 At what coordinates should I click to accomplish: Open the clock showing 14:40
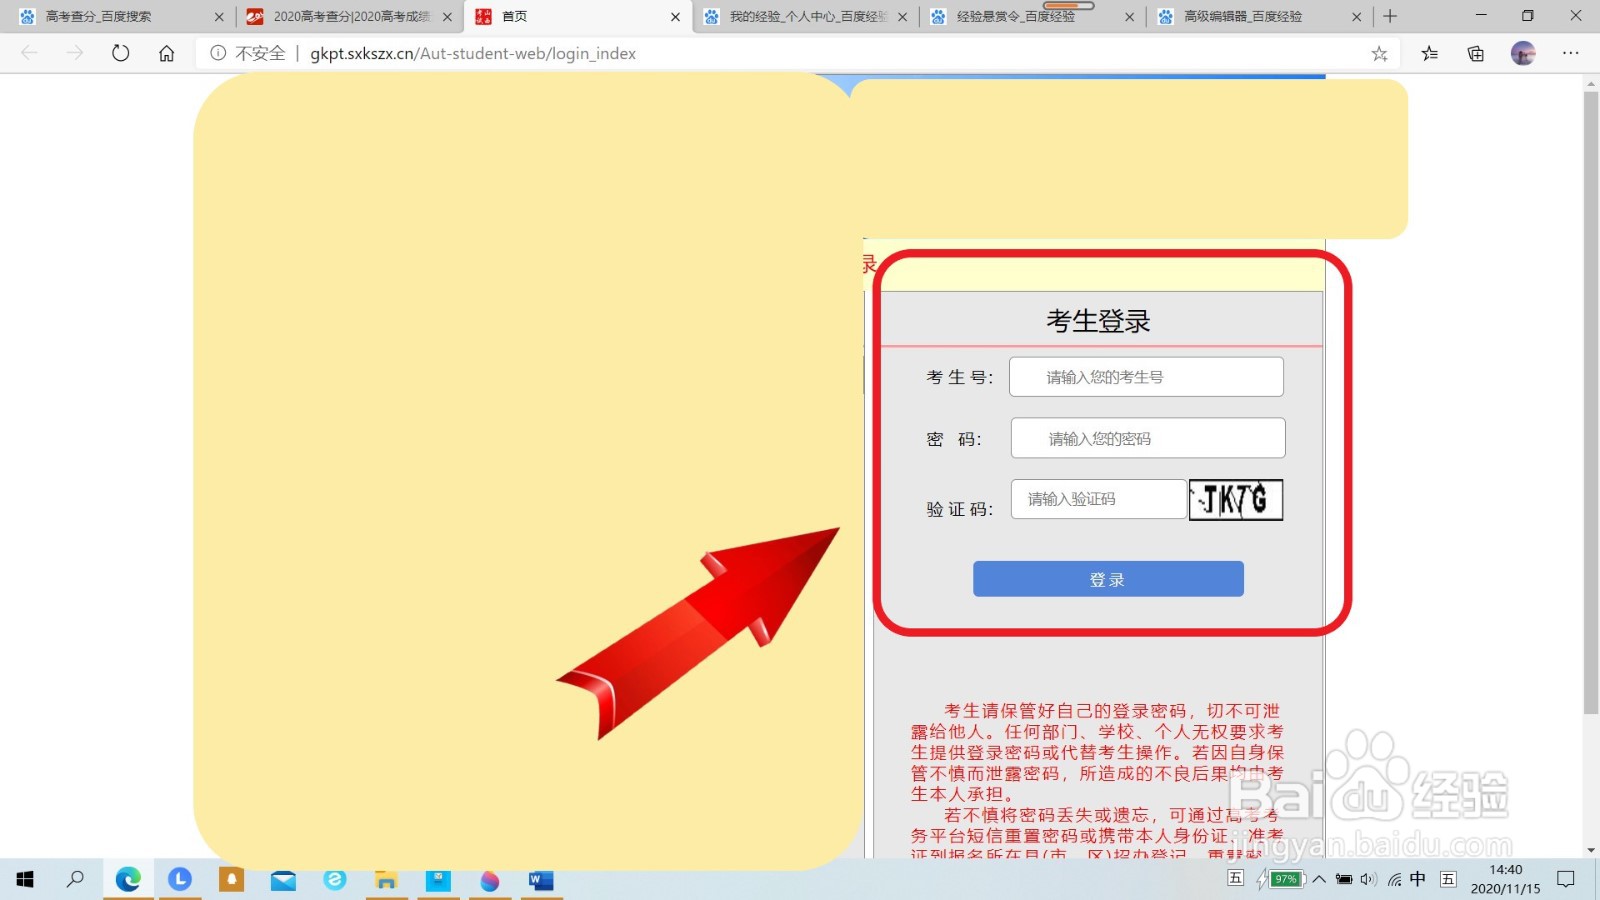point(1506,879)
